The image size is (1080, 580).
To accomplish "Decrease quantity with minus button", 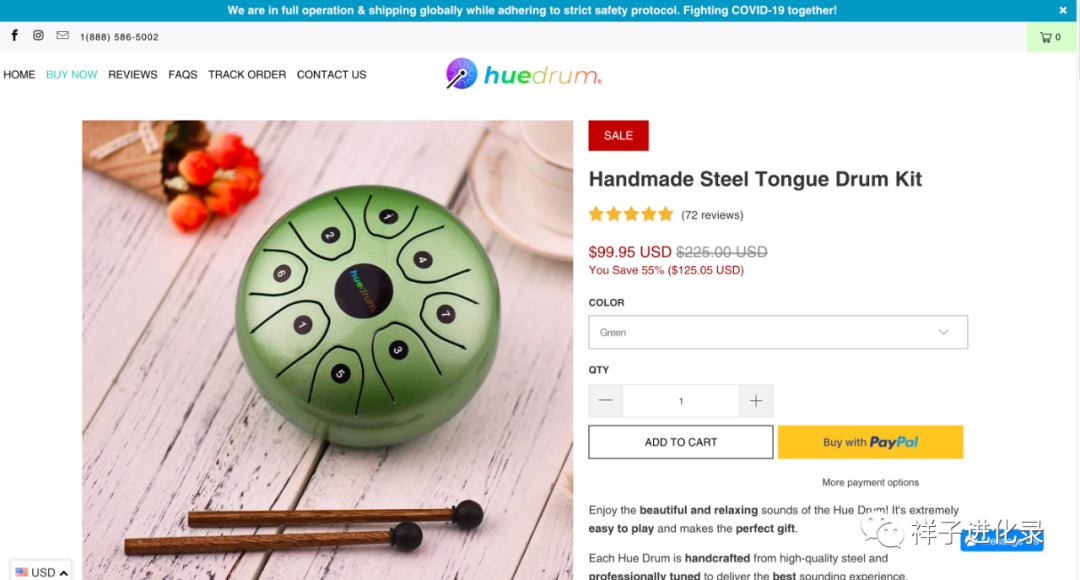I will click(605, 400).
